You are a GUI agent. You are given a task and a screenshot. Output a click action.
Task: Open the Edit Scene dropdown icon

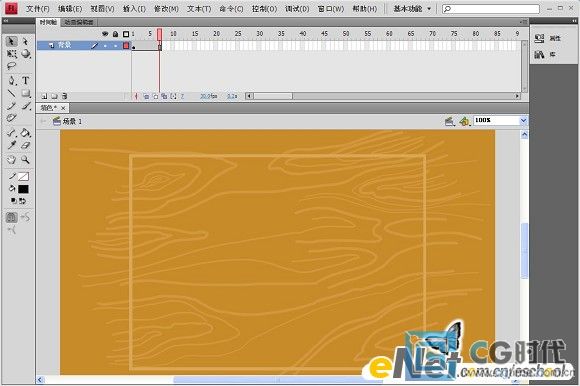pos(450,121)
